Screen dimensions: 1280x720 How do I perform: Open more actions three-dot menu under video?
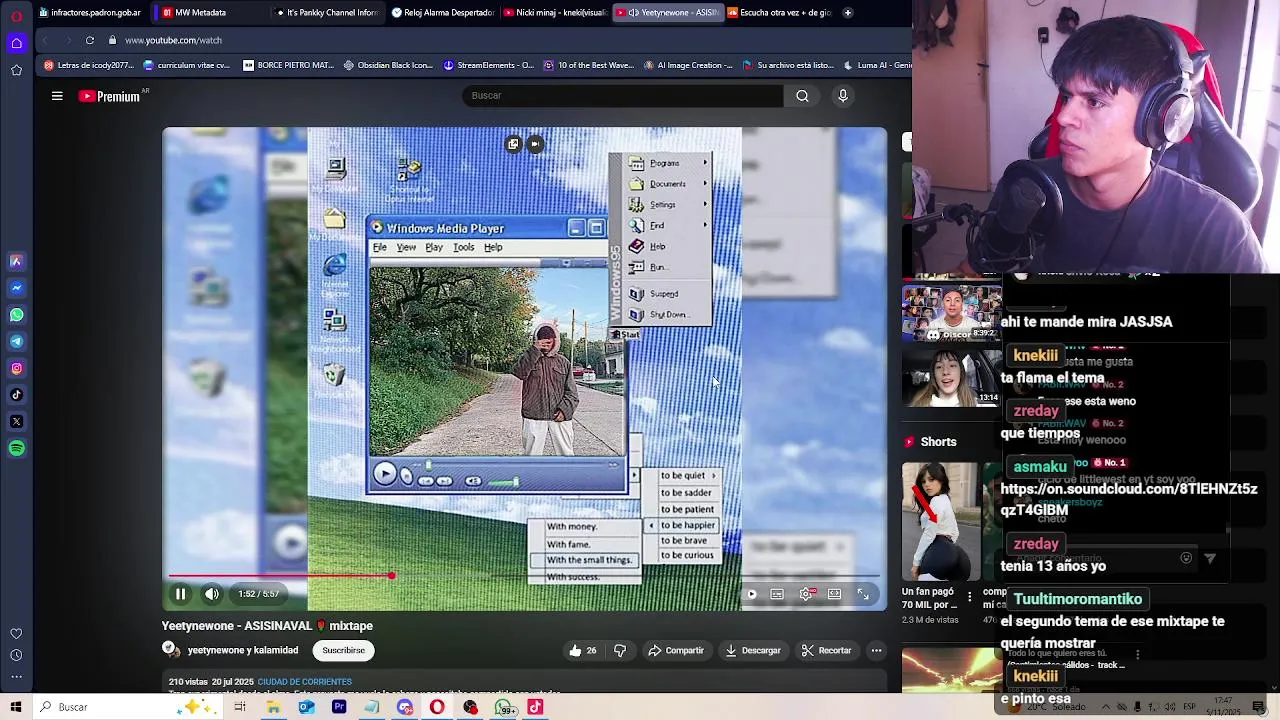pos(876,650)
